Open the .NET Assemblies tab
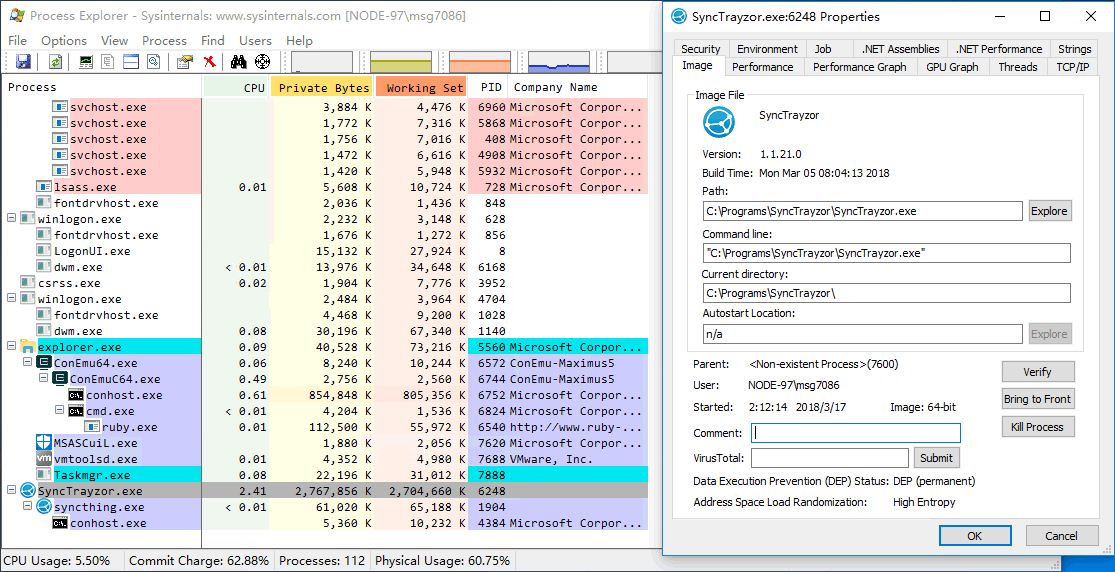 pos(900,49)
